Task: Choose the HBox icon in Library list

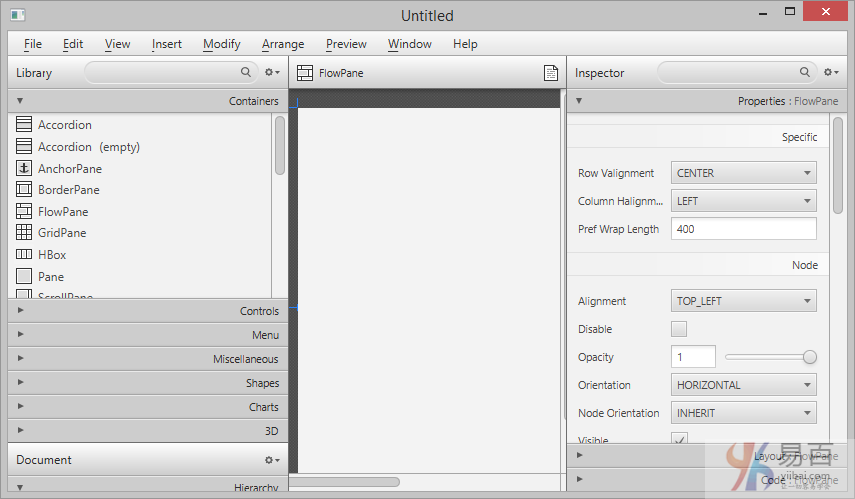Action: point(24,255)
